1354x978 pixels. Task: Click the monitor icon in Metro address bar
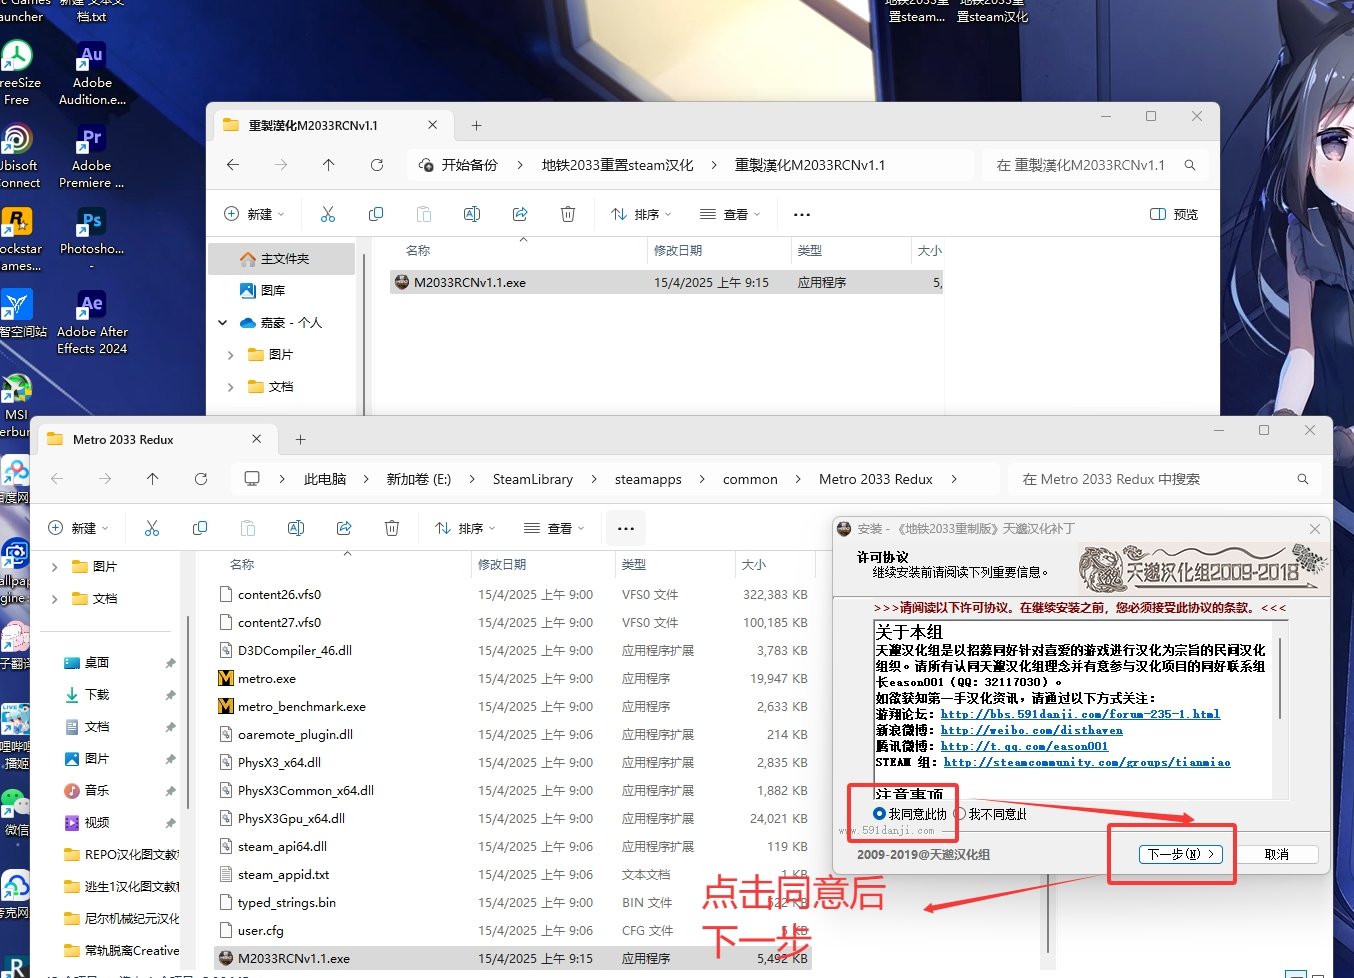click(x=252, y=479)
